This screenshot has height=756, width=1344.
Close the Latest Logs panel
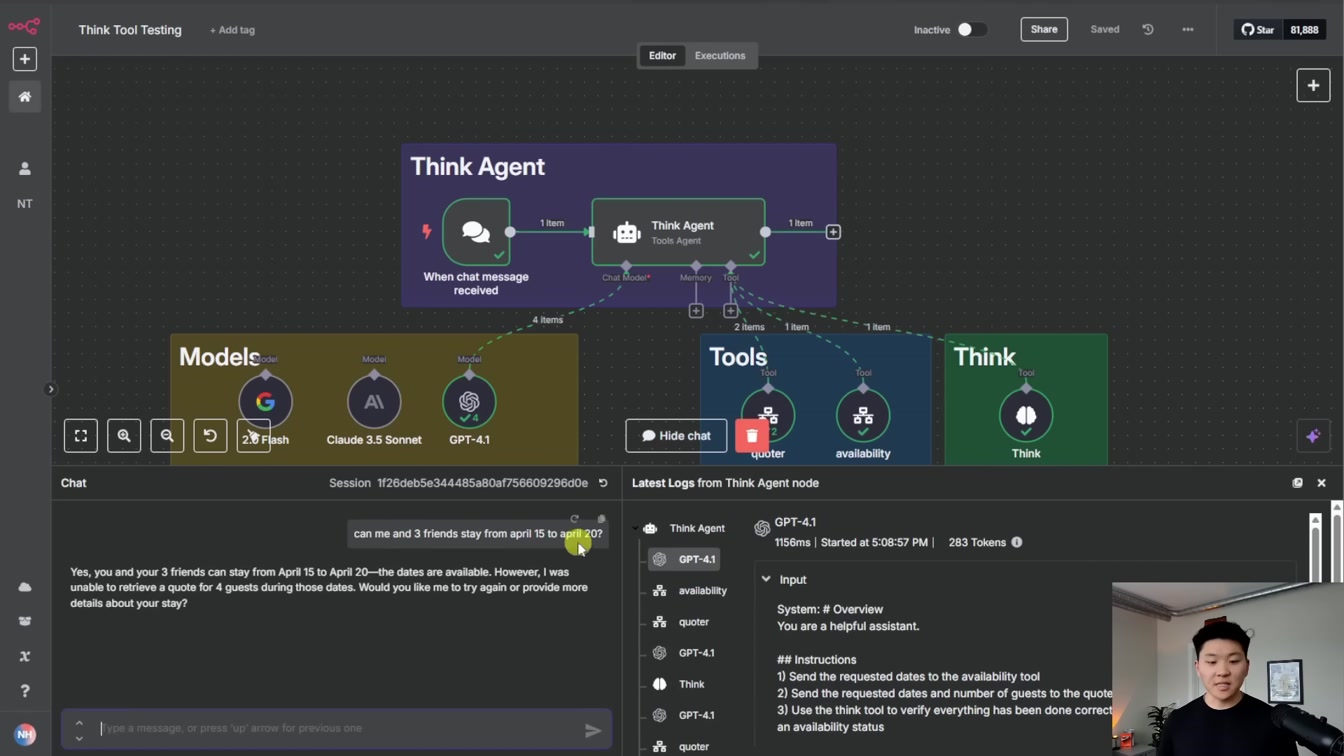[x=1321, y=483]
